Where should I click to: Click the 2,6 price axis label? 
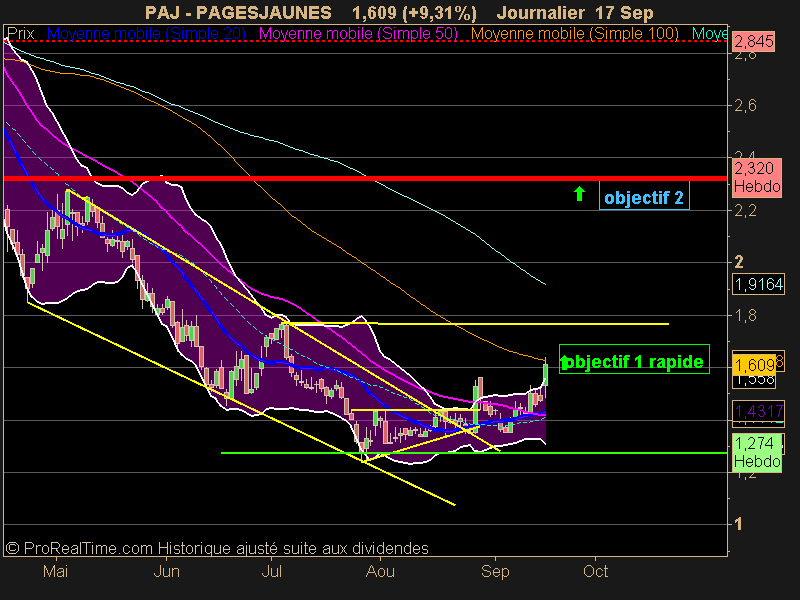[x=745, y=106]
